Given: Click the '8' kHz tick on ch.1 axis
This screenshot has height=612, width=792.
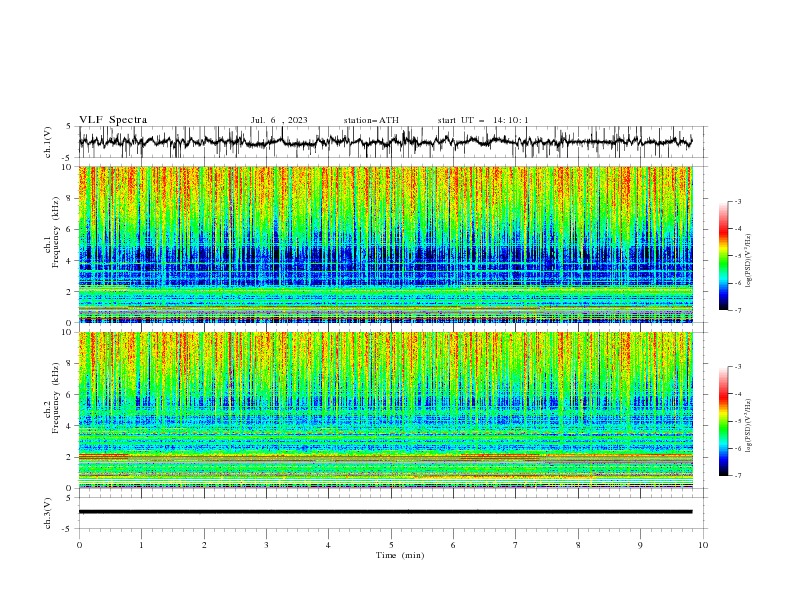Looking at the screenshot, I should point(70,198).
